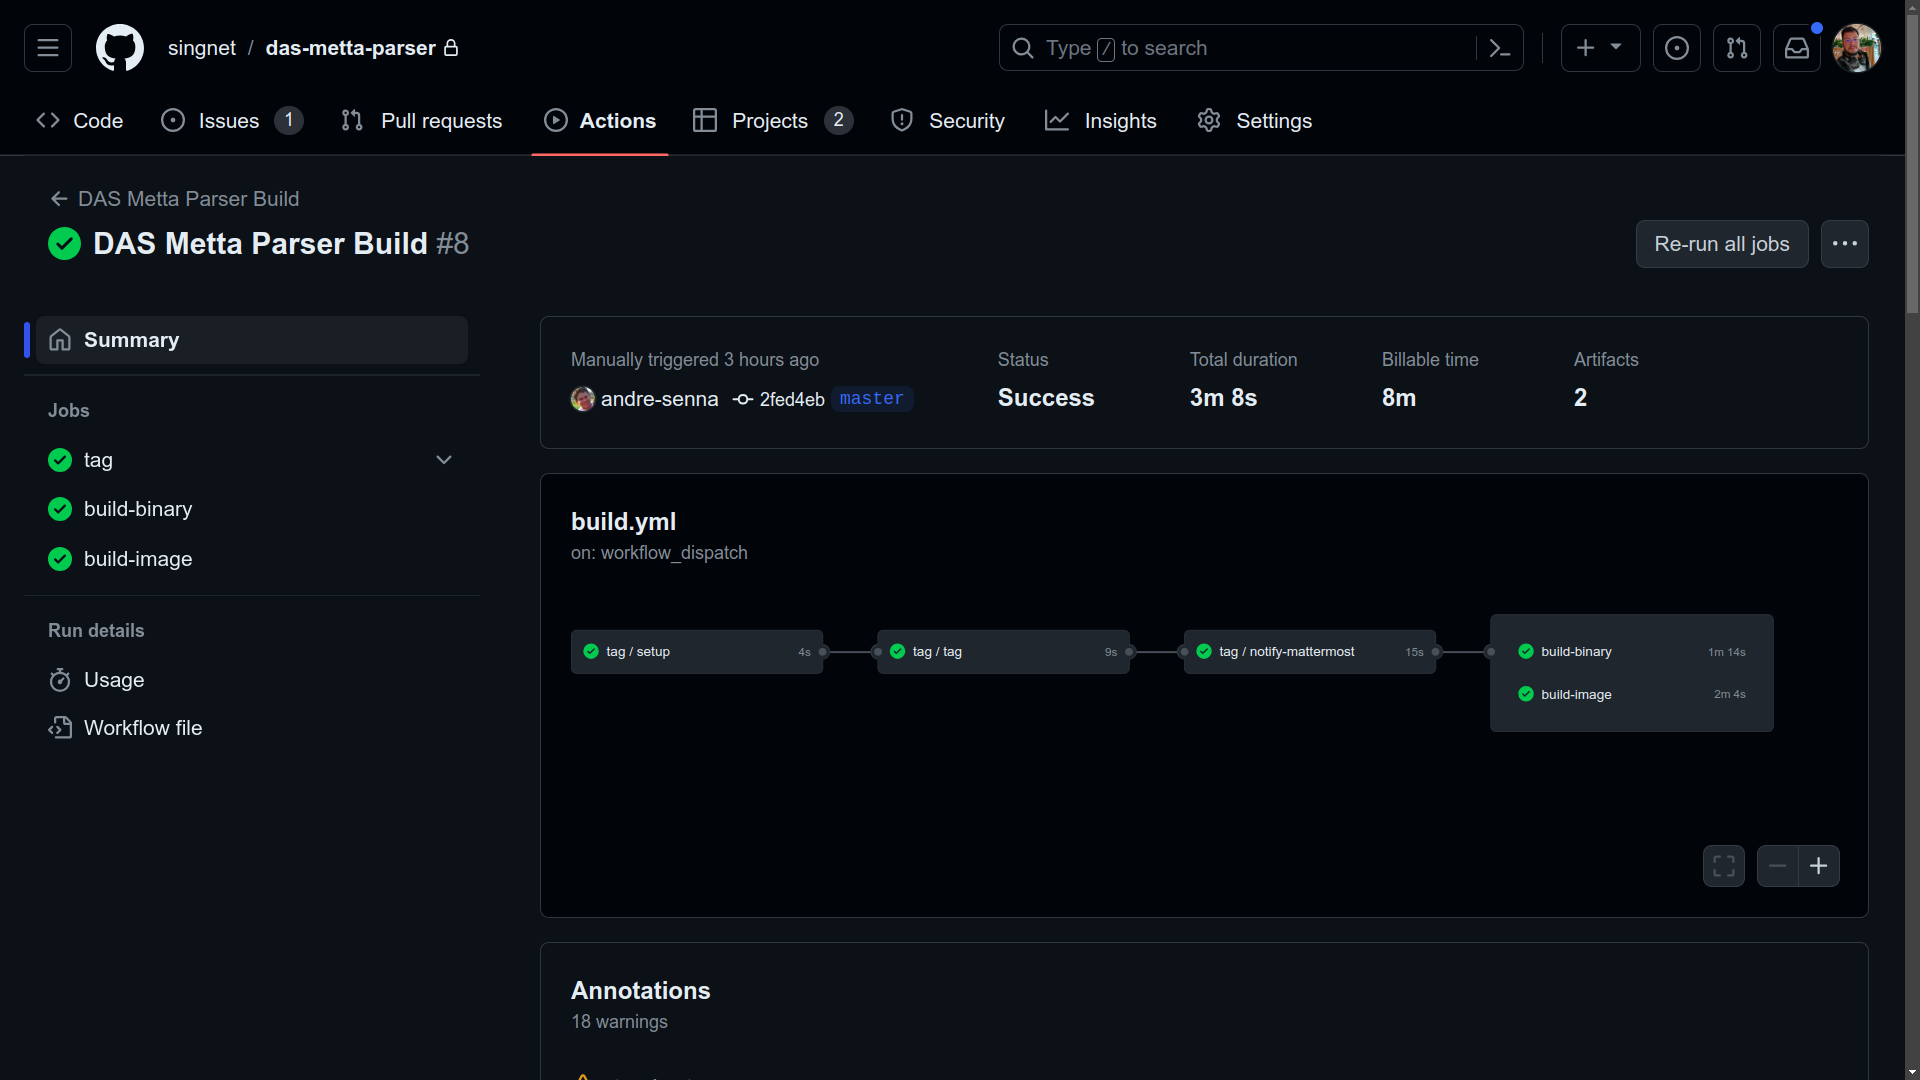
Task: Open the singnet organization link
Action: click(x=202, y=48)
